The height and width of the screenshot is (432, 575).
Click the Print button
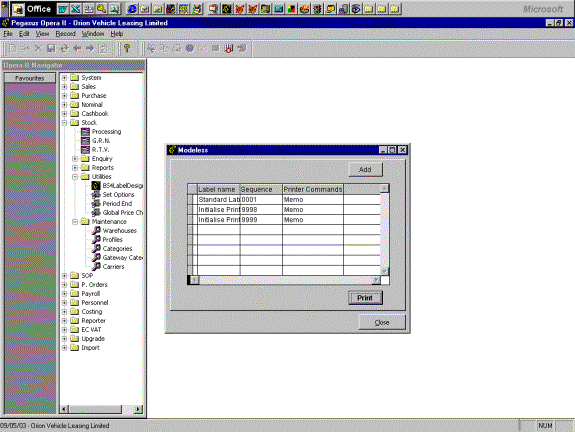tap(365, 298)
